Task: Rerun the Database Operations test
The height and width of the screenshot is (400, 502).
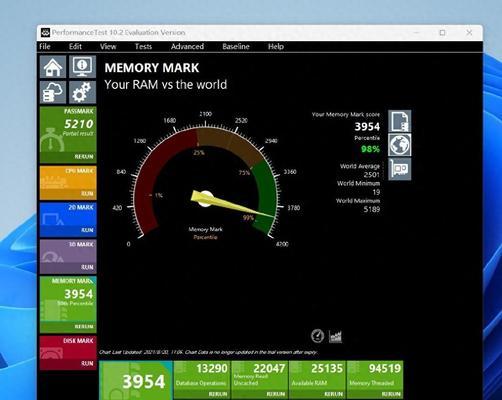Action: click(218, 394)
